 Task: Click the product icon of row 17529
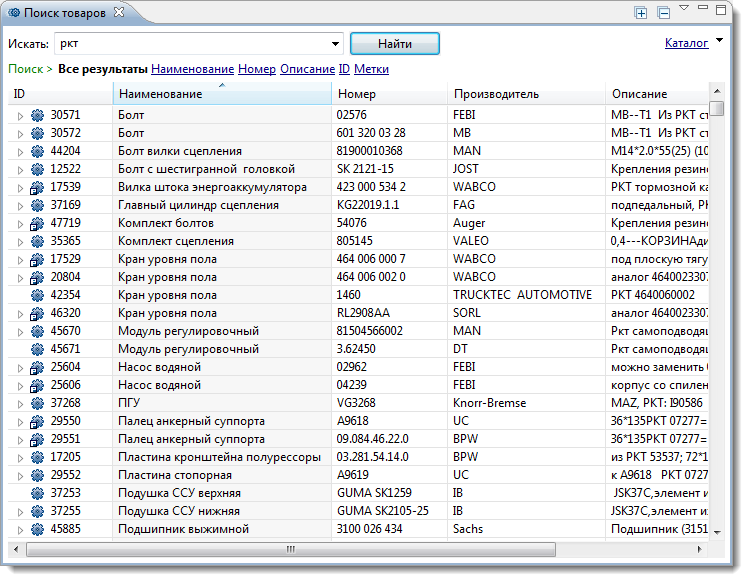[x=37, y=259]
